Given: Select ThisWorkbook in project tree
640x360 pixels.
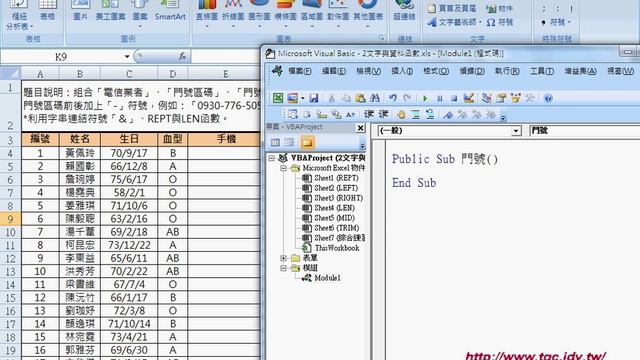Looking at the screenshot, I should pos(337,248).
